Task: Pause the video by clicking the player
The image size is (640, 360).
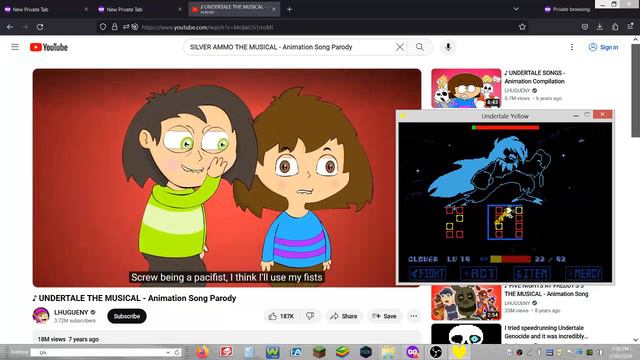Action: coord(227,178)
